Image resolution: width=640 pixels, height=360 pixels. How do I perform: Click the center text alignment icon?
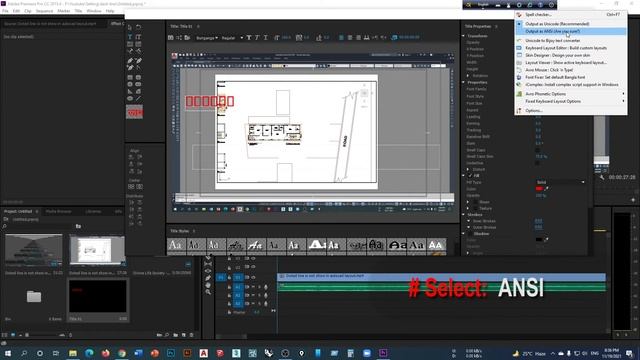pos(350,38)
